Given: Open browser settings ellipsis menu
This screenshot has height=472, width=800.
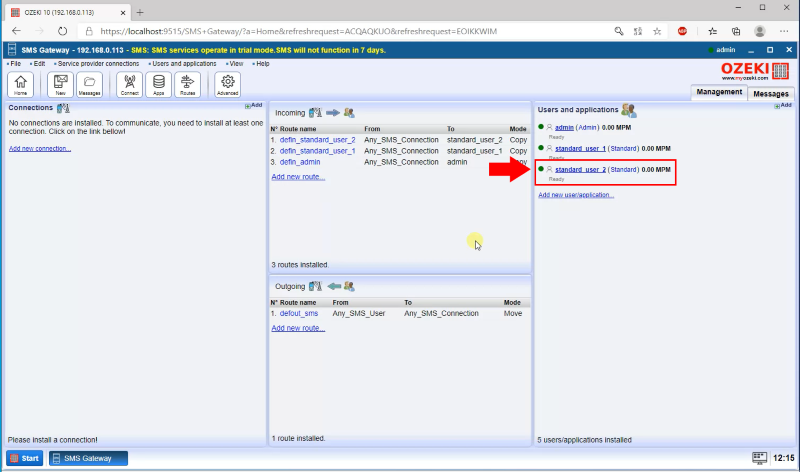Looking at the screenshot, I should [x=784, y=31].
